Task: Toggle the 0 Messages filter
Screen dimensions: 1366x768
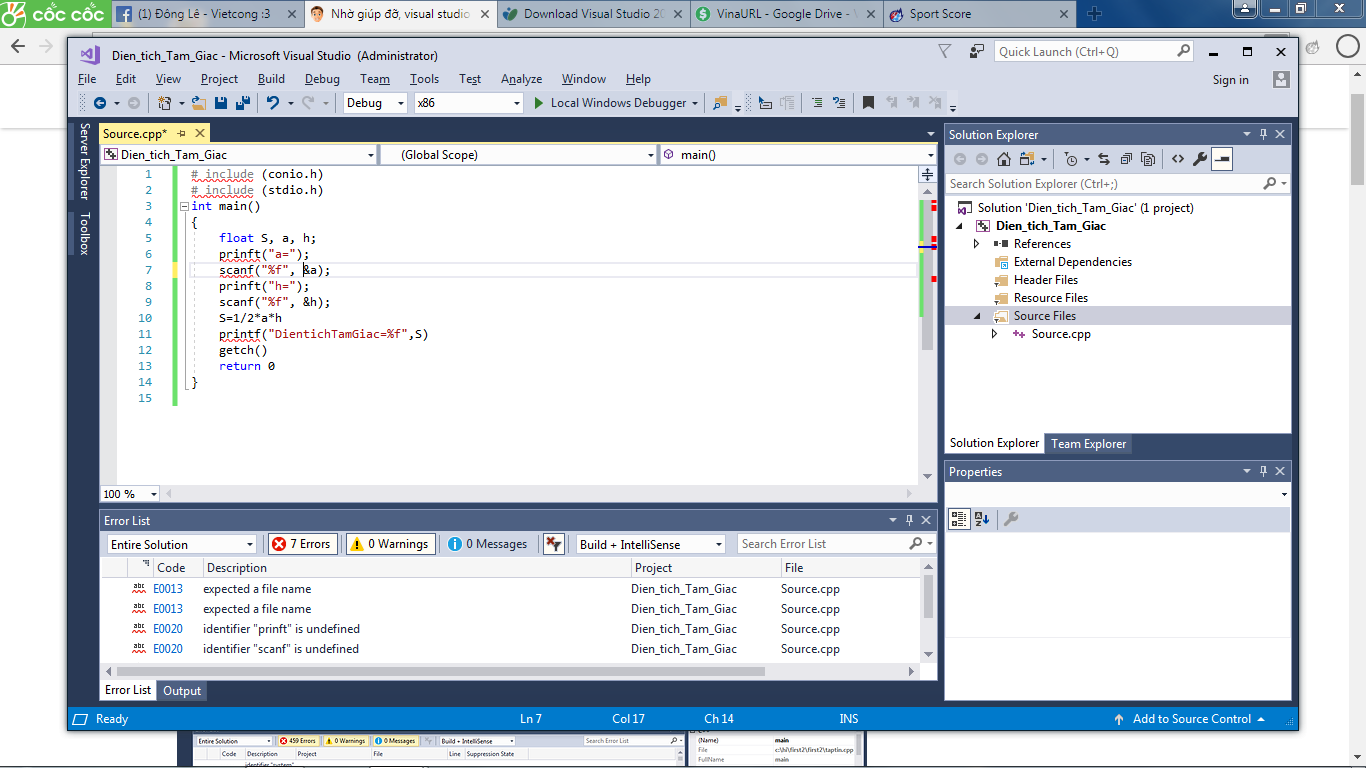Action: [488, 544]
